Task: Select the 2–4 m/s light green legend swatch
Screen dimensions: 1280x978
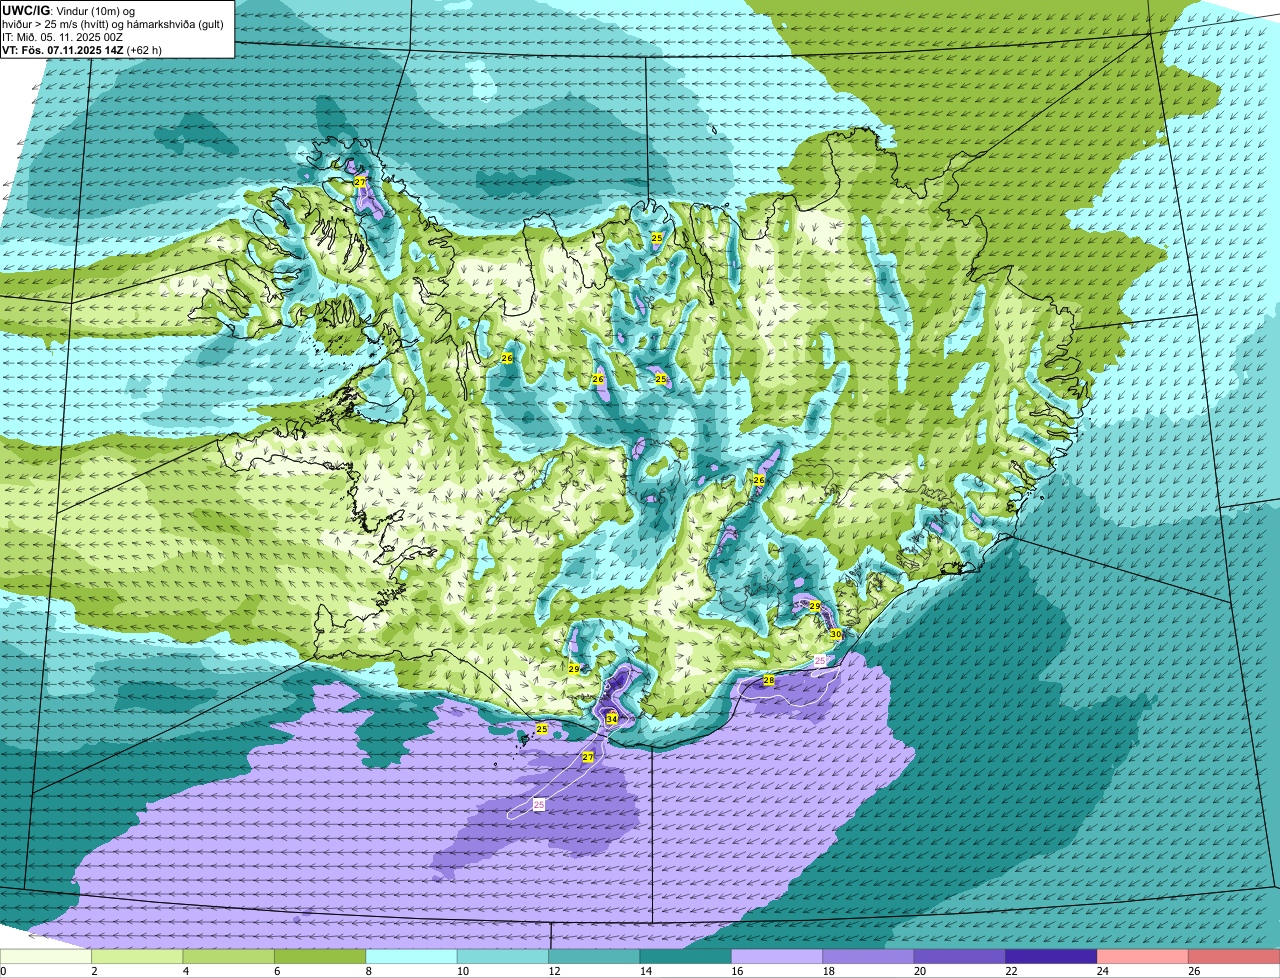Action: point(137,956)
